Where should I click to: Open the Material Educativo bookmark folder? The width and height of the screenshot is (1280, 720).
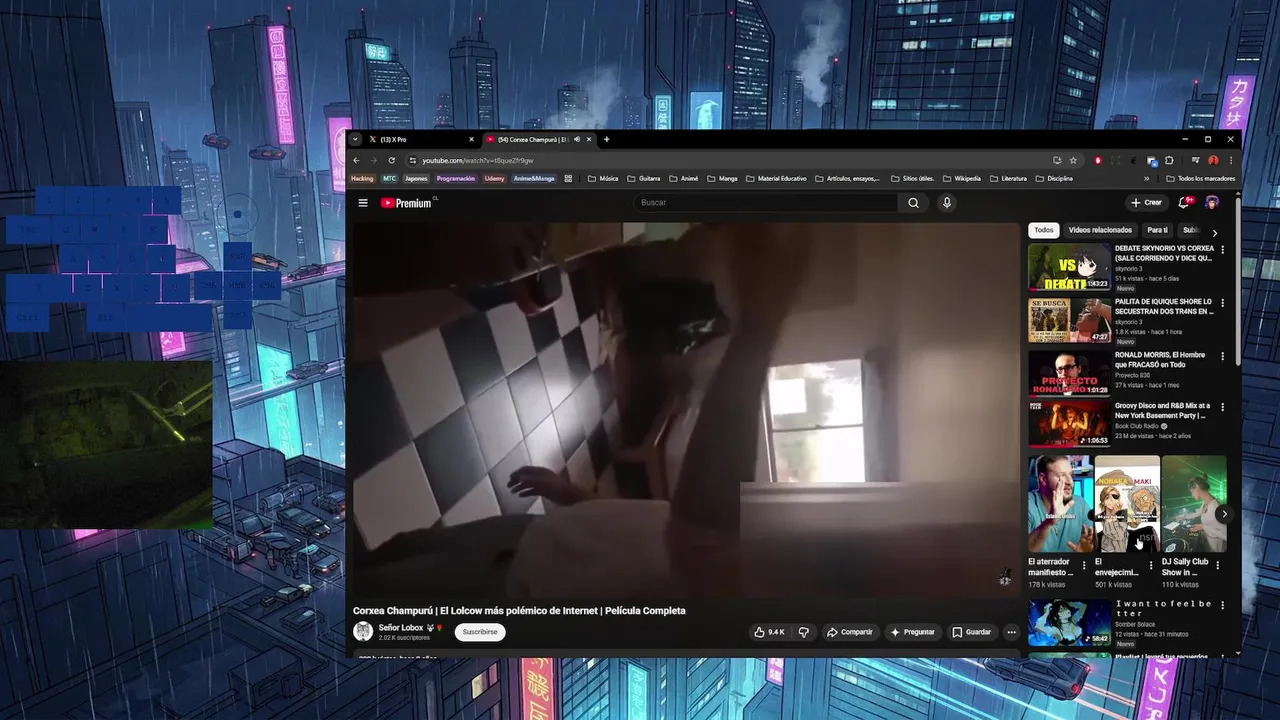point(776,179)
